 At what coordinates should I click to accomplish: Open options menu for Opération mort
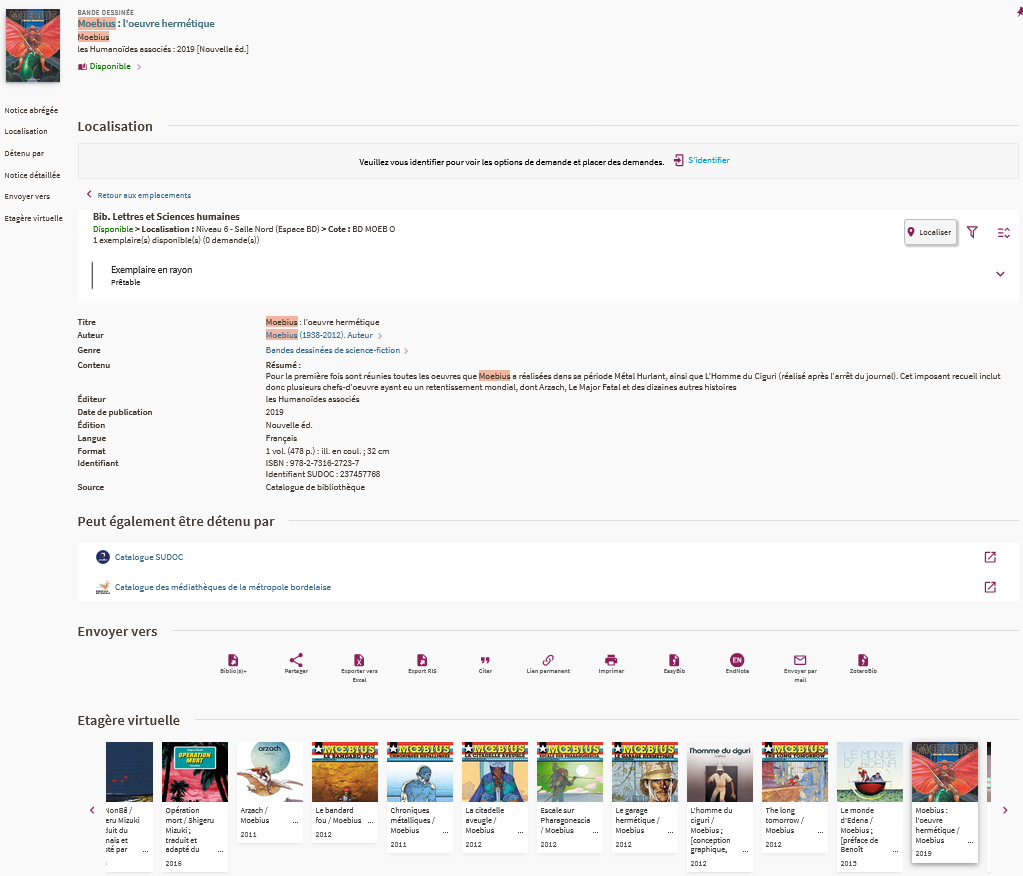[221, 851]
